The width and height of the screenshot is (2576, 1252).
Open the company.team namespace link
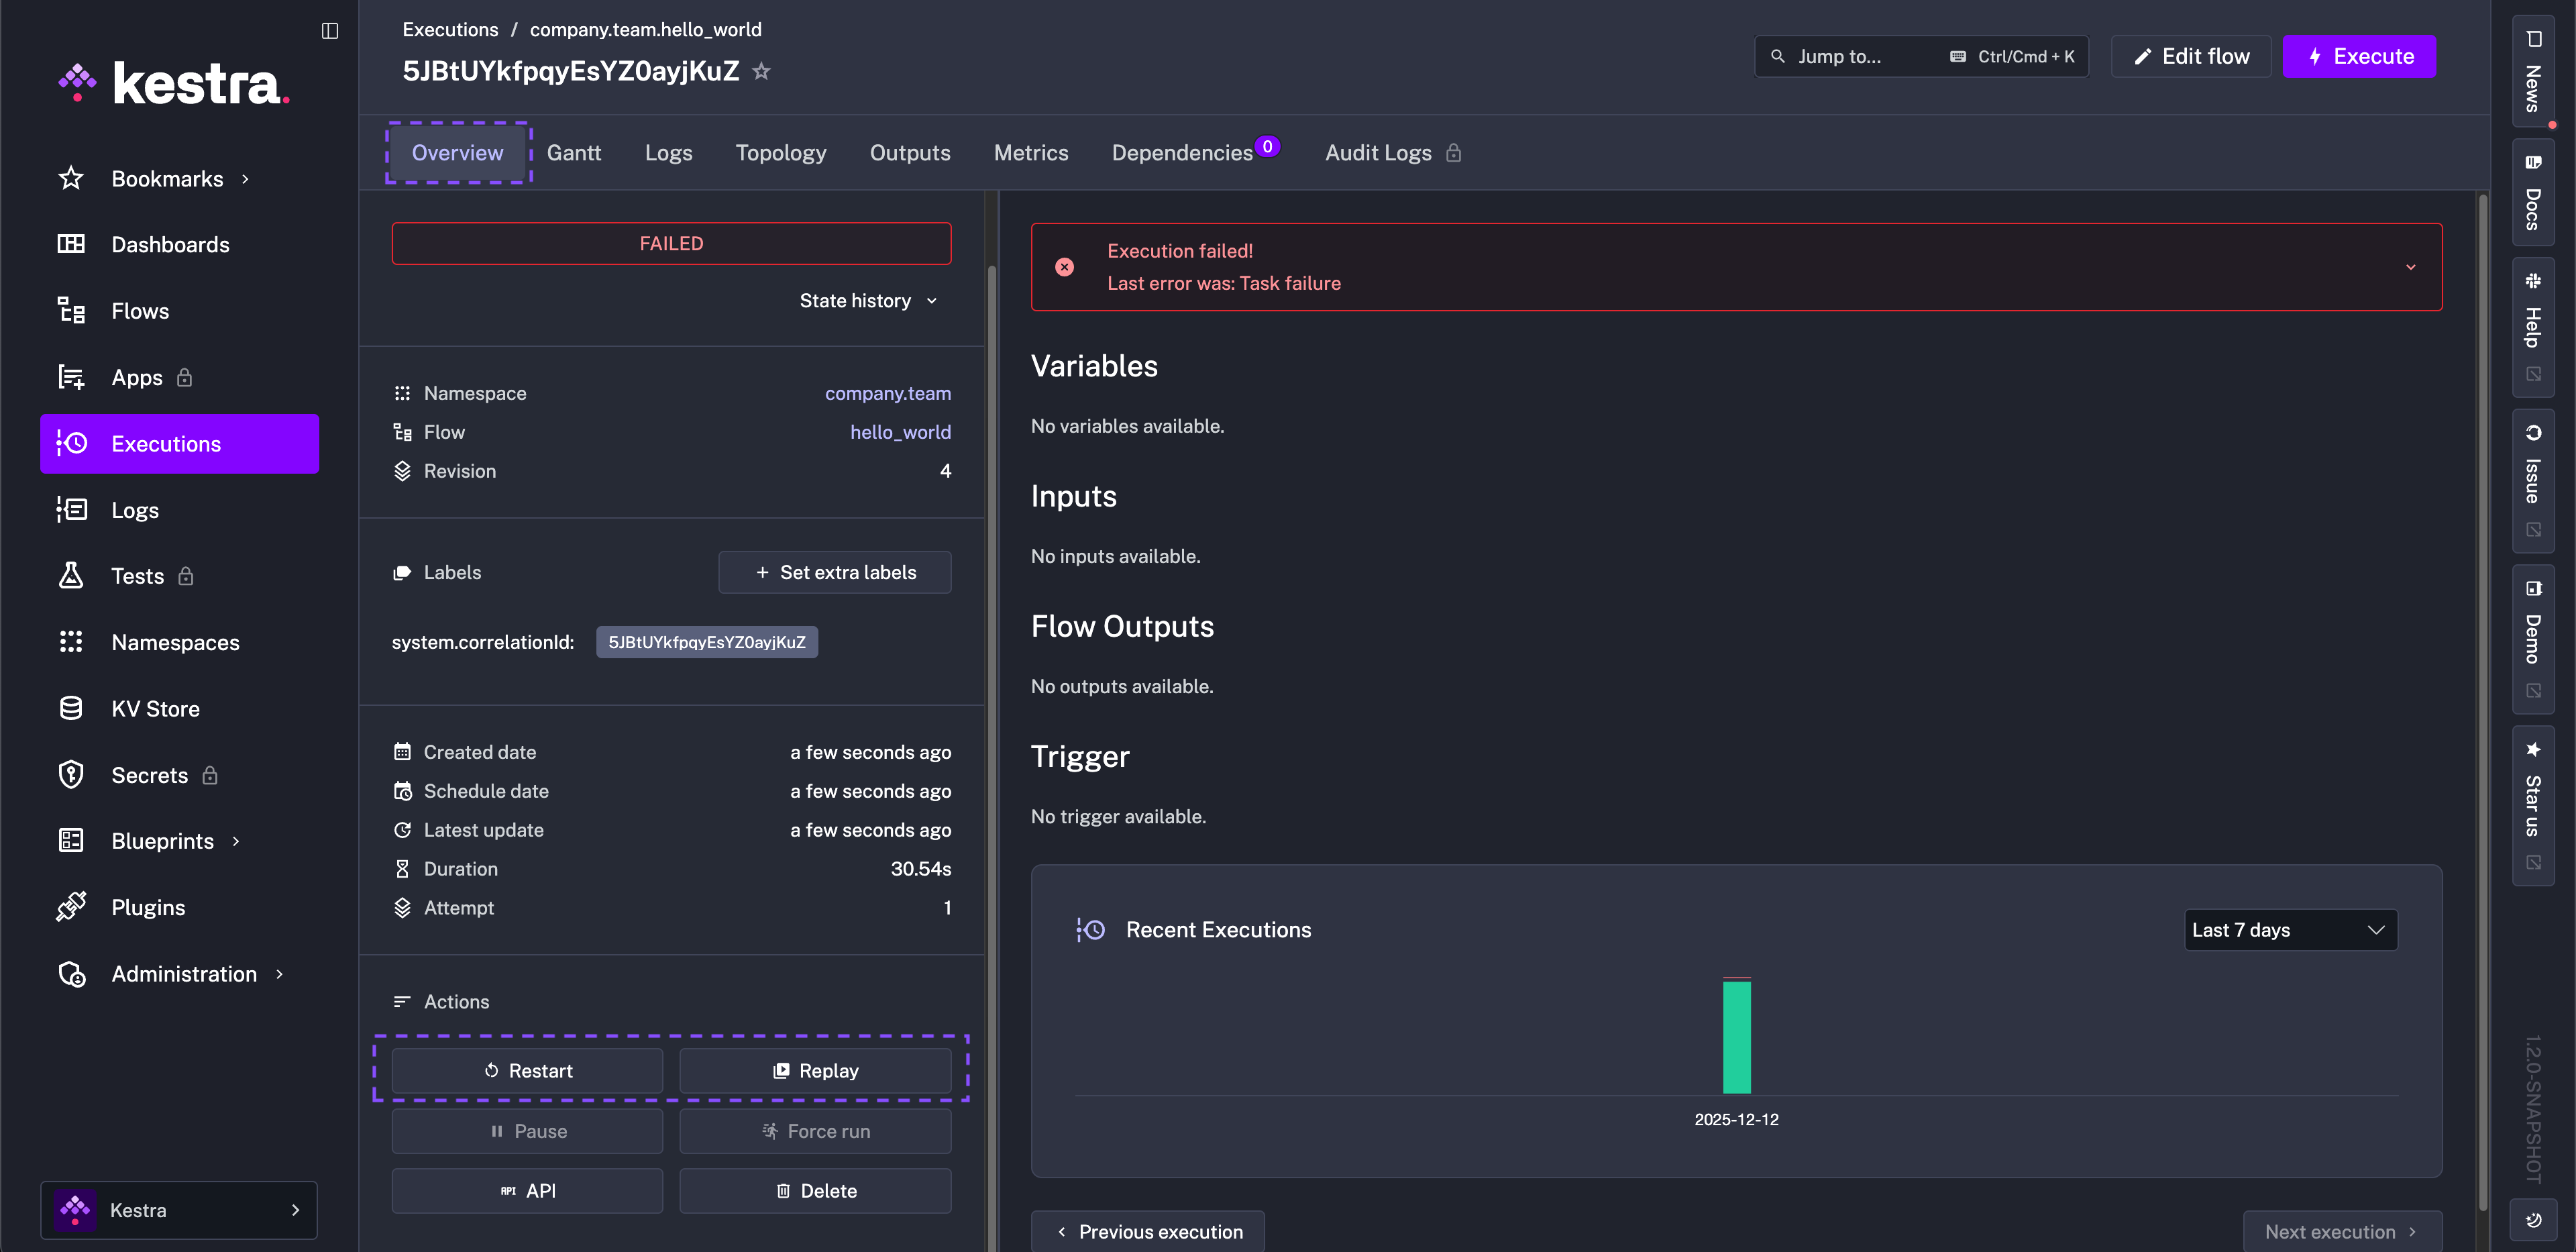point(887,393)
